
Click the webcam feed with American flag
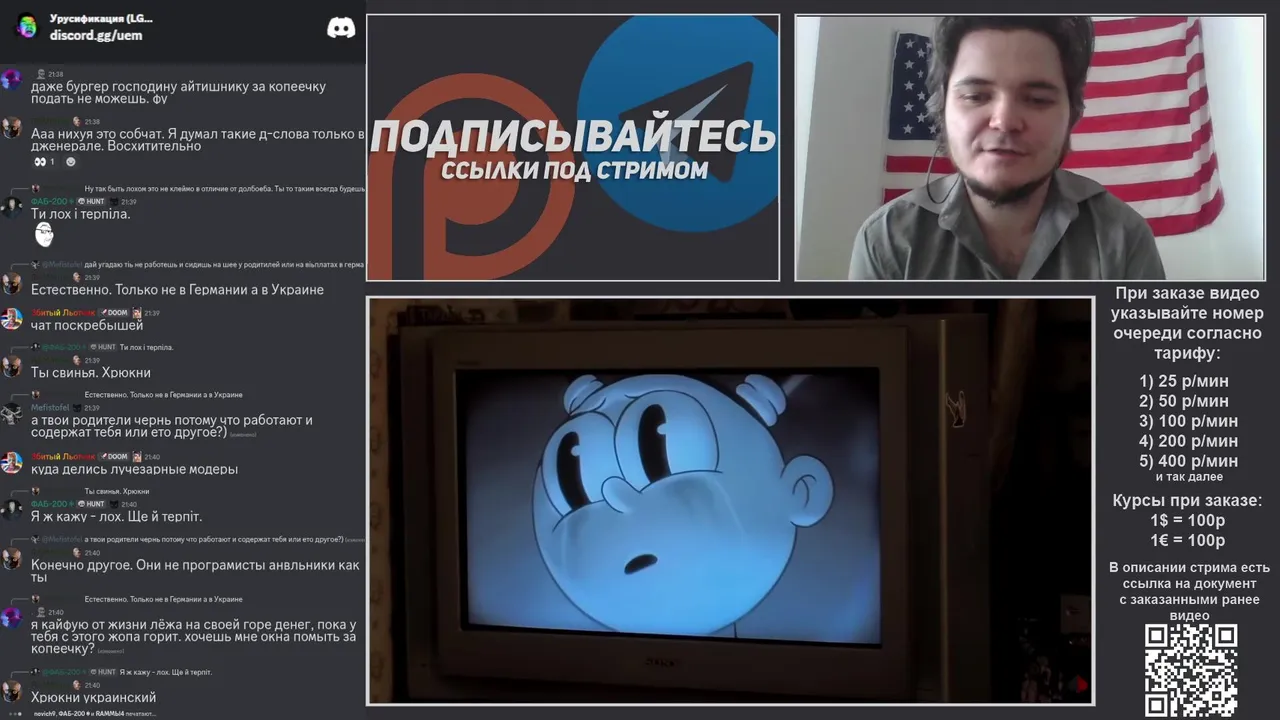point(1030,147)
